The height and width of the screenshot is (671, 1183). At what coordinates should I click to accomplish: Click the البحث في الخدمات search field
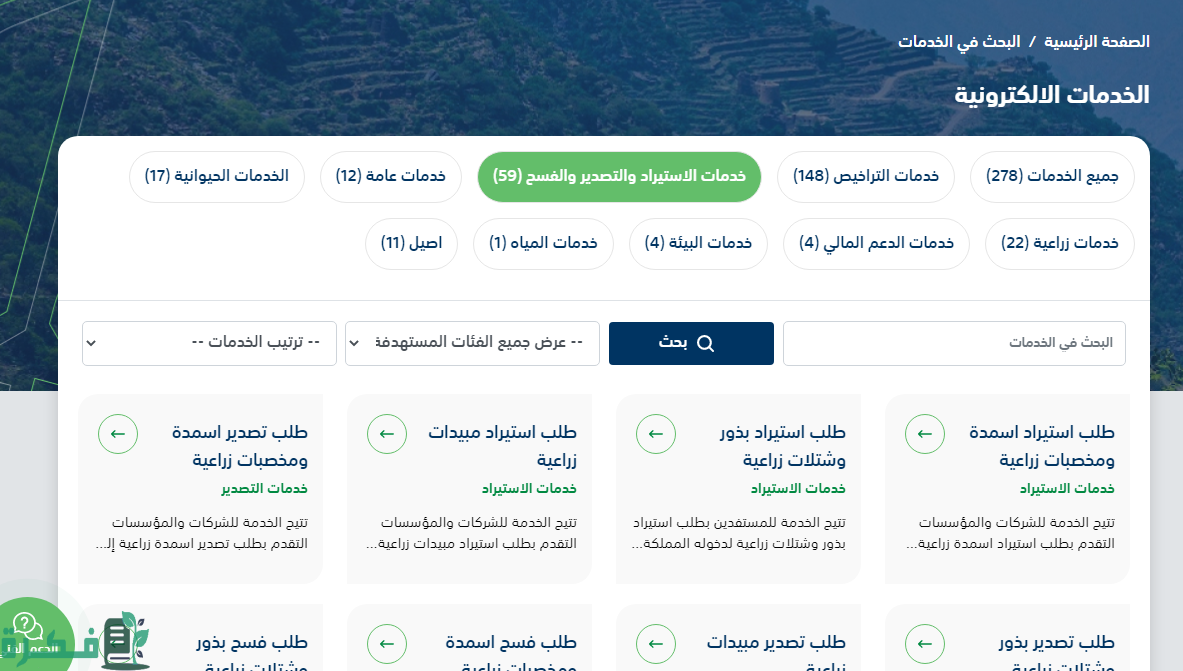pos(953,343)
